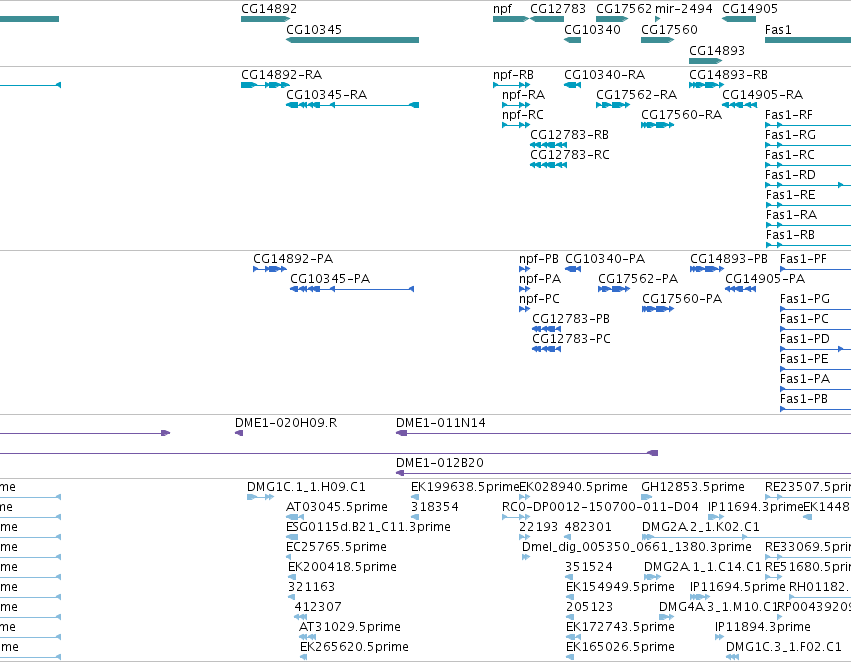
Task: Click protein CG10340-PA
Action: (605, 259)
